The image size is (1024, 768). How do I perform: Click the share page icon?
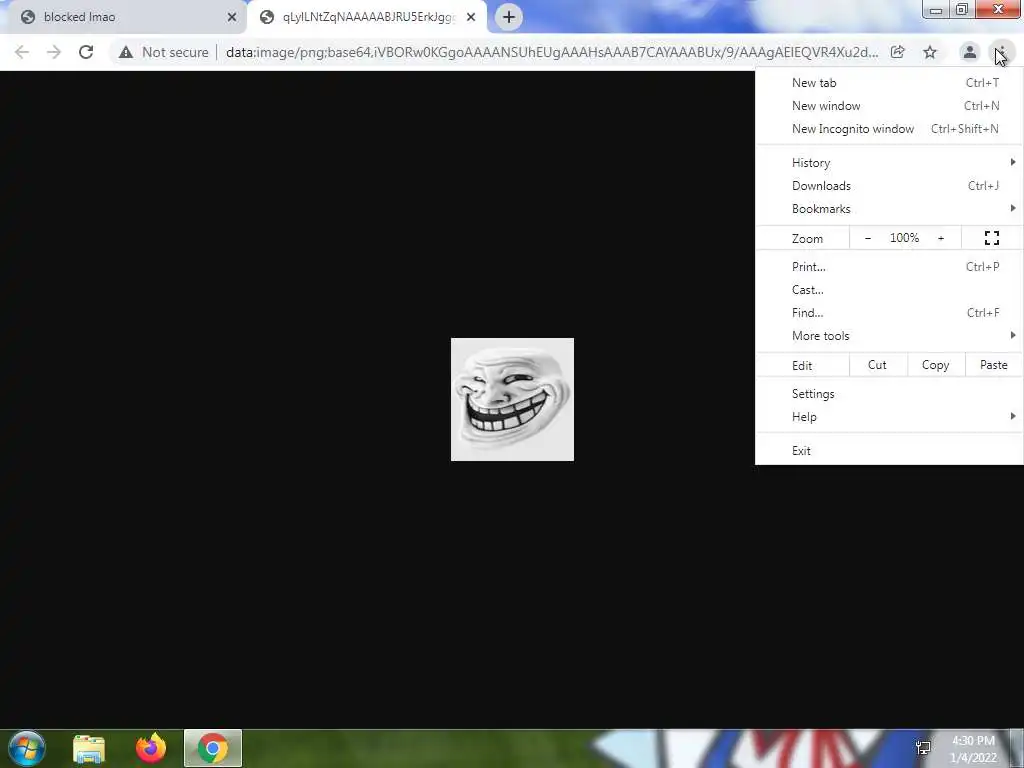(897, 52)
